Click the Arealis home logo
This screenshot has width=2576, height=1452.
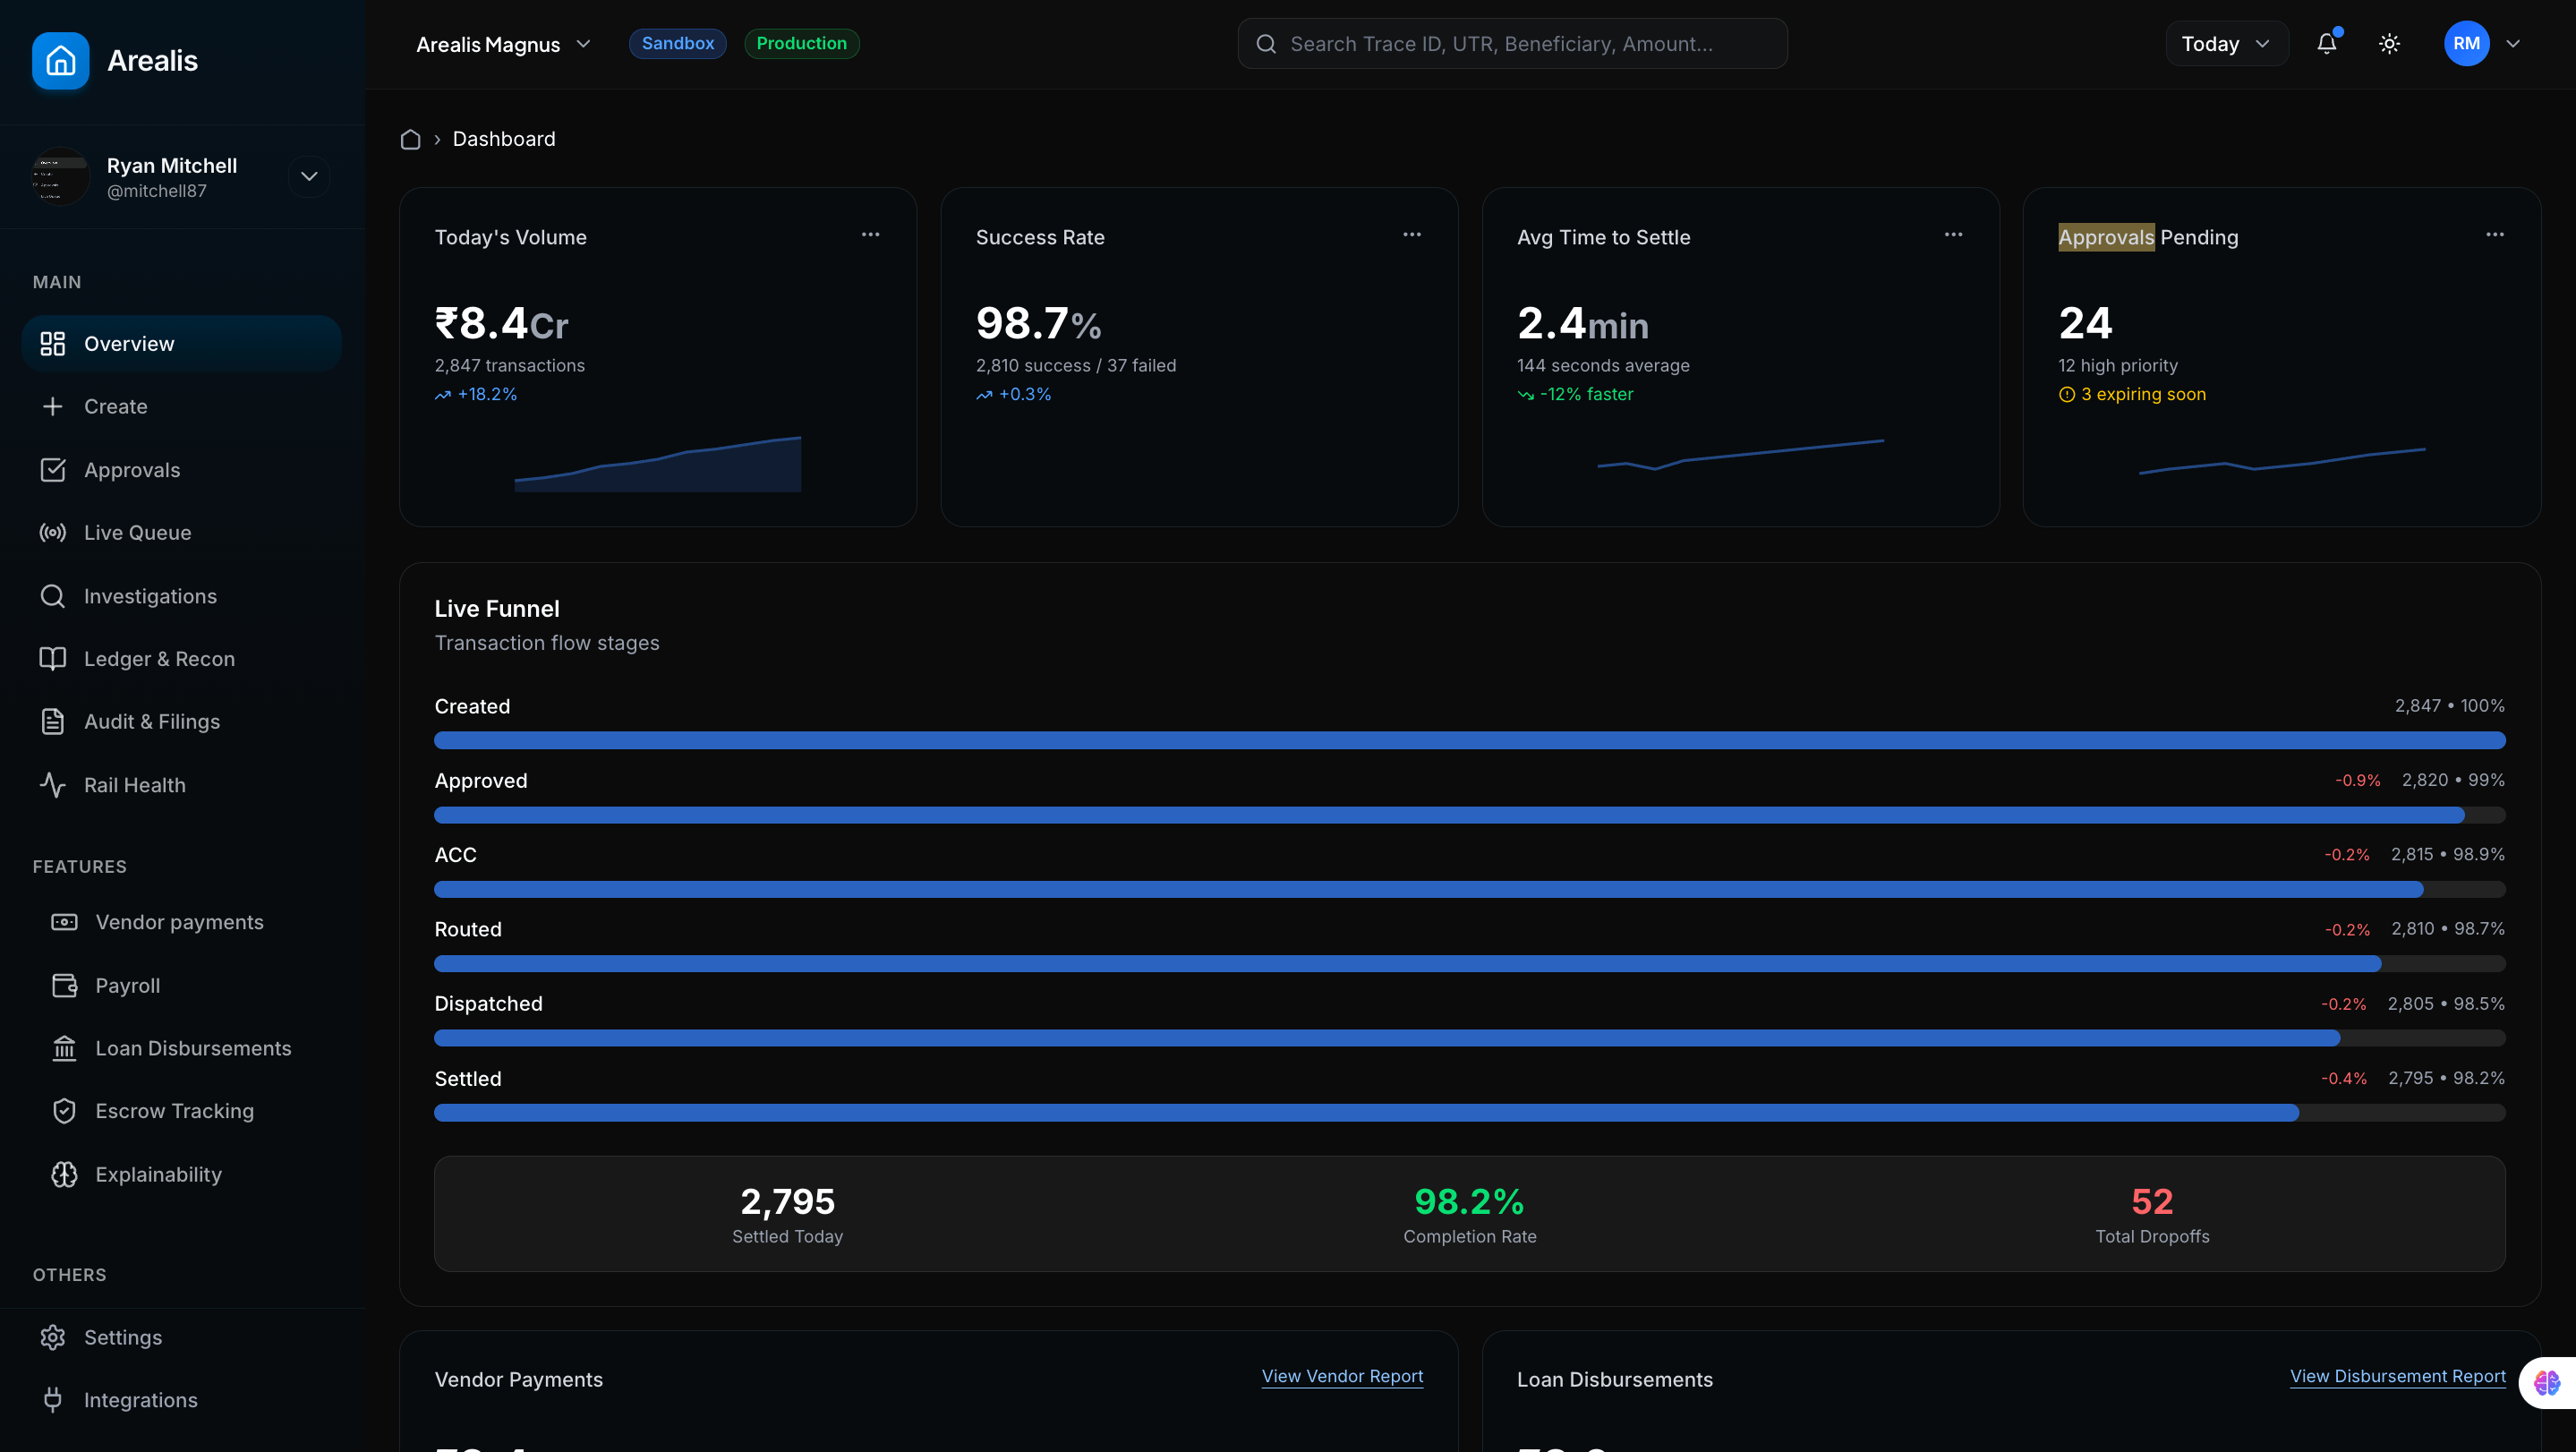[x=60, y=60]
